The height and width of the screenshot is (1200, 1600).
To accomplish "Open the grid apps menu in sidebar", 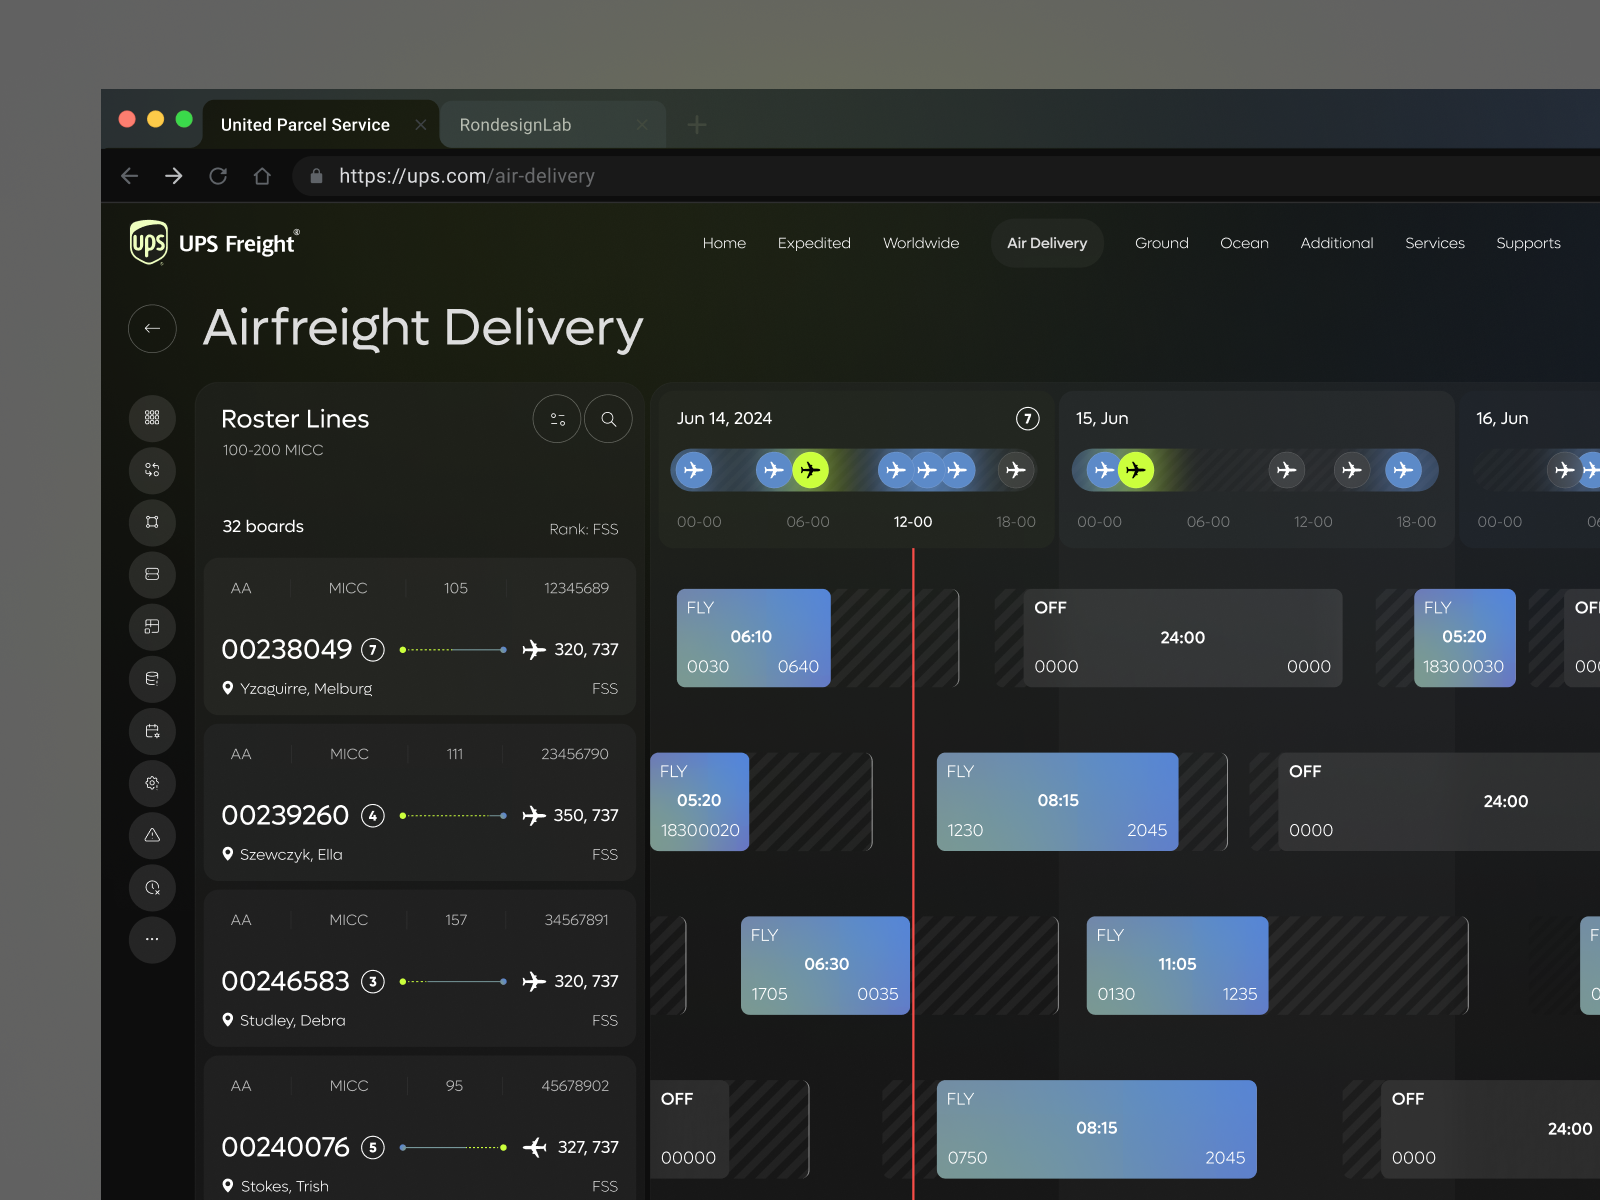I will (152, 418).
